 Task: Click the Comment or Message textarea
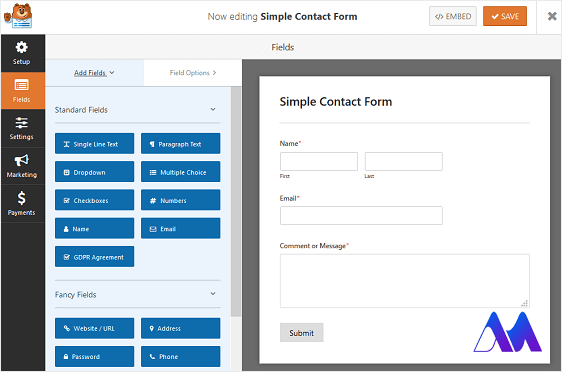tap(405, 281)
